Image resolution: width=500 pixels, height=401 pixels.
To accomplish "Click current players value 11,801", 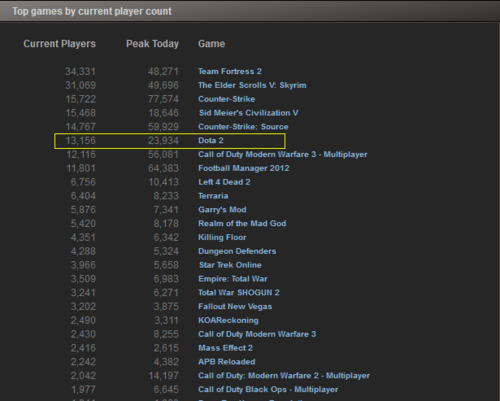I will click(x=81, y=168).
